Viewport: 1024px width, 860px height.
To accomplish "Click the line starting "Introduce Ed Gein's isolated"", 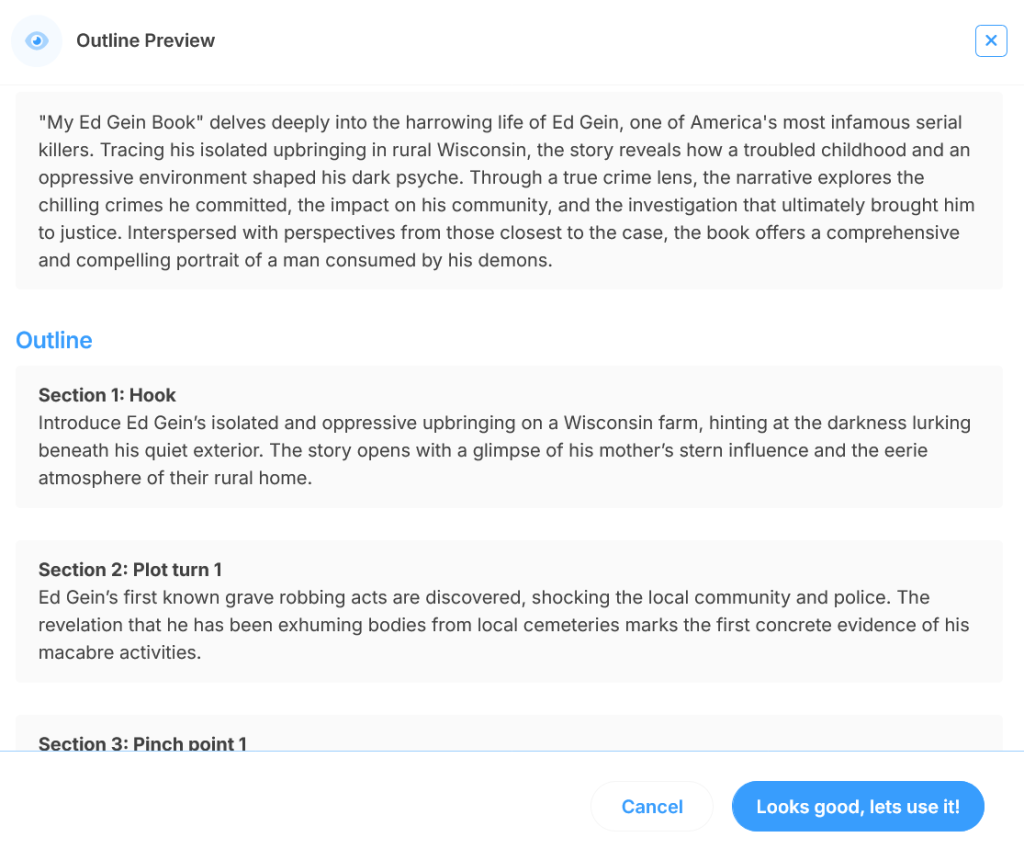I will 504,423.
